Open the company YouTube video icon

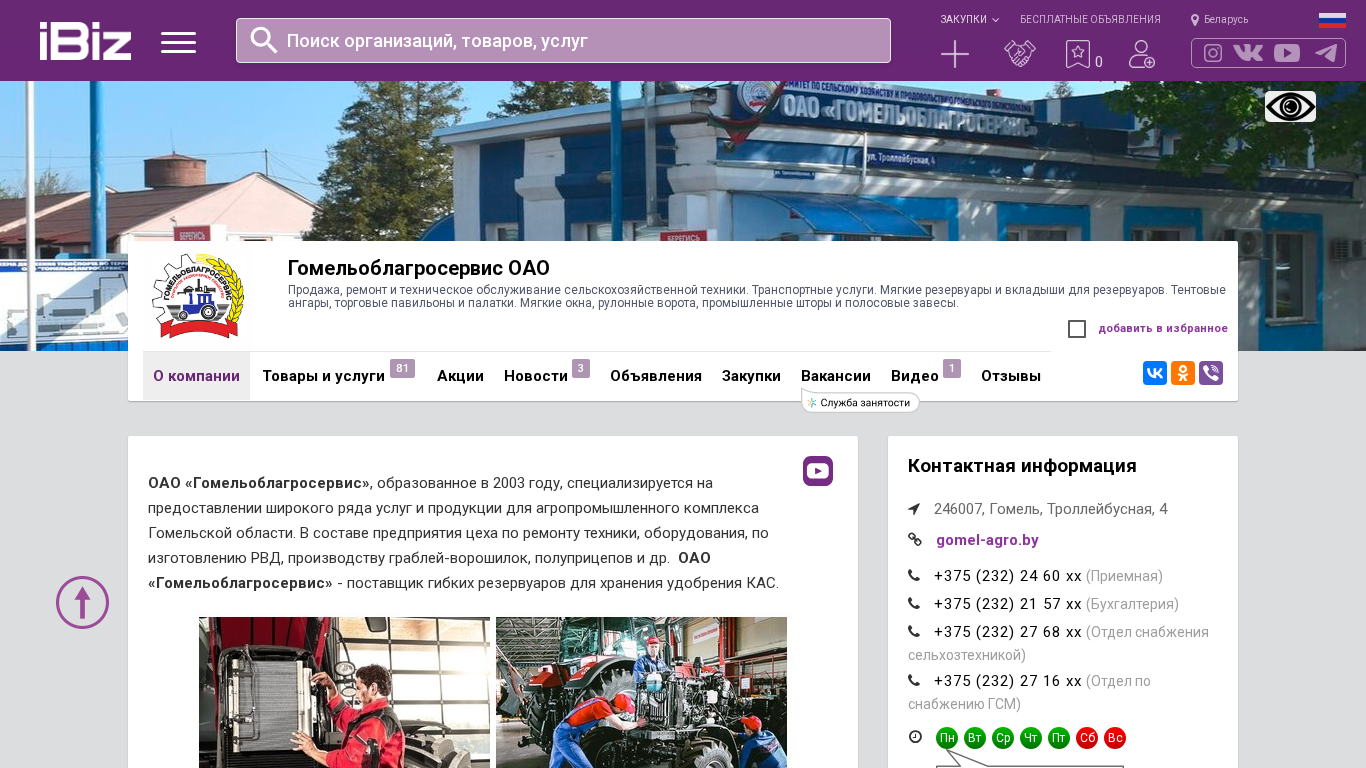(x=818, y=471)
